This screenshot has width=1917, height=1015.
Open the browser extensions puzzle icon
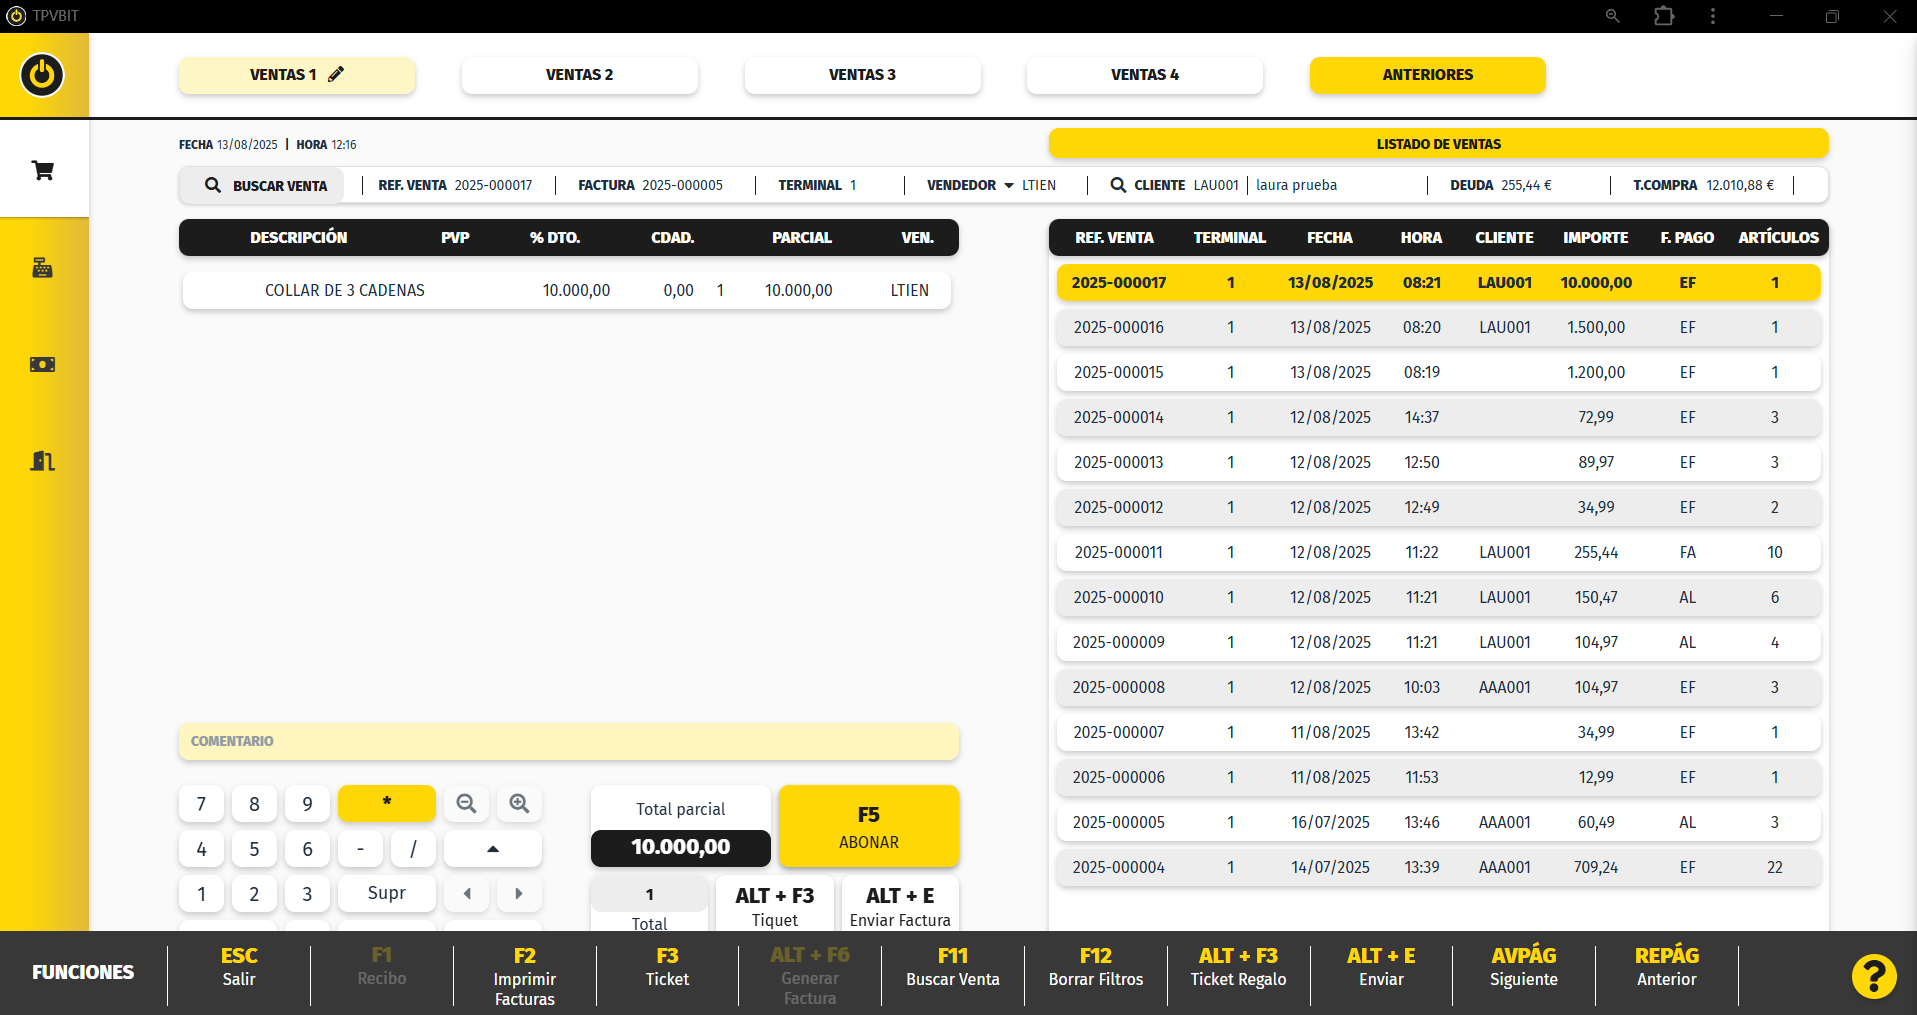click(x=1664, y=16)
